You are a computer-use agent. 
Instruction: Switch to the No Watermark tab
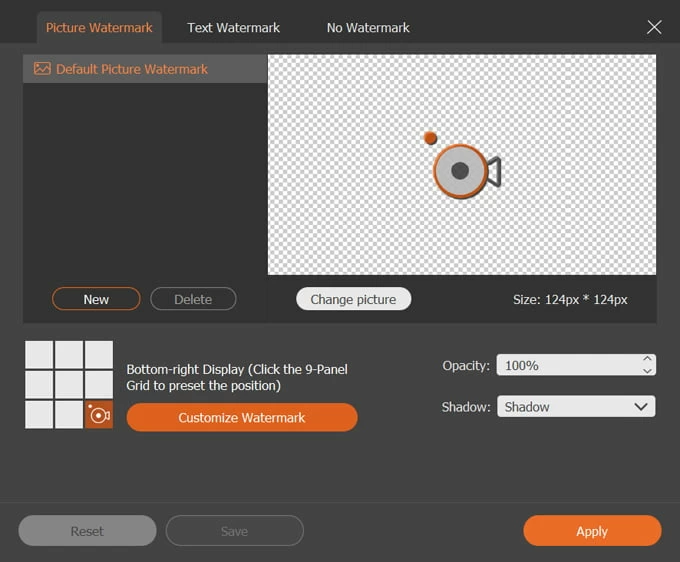click(368, 27)
